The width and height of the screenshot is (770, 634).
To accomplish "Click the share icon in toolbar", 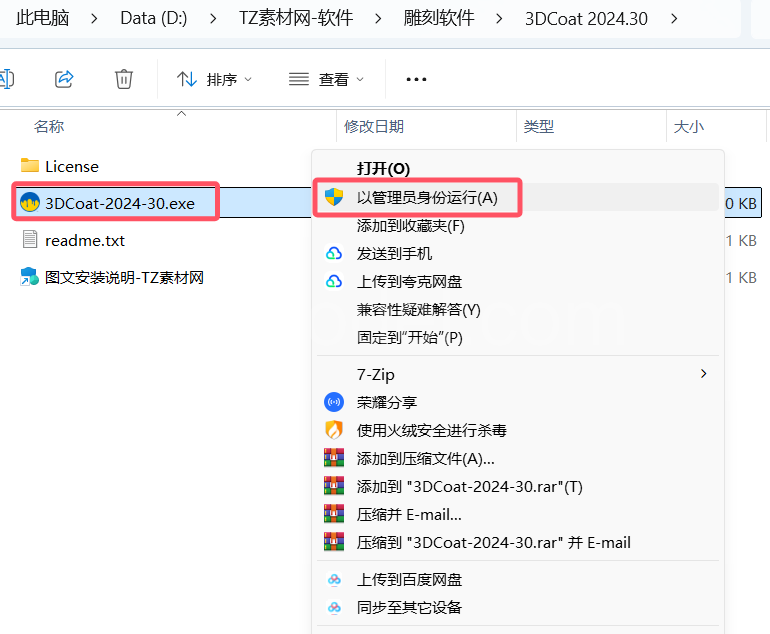I will [64, 79].
